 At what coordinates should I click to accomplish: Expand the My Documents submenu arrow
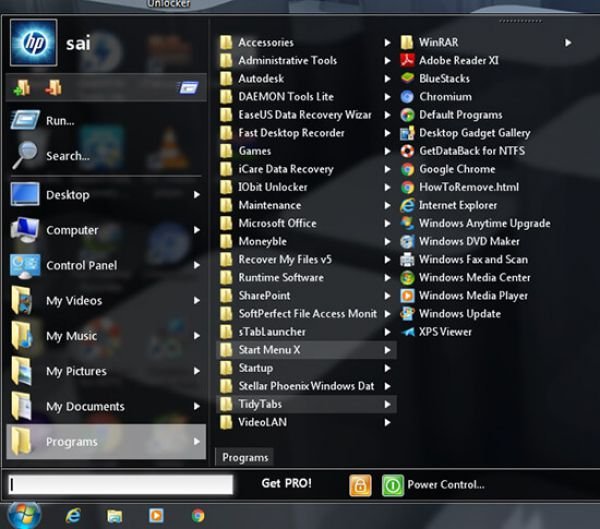[x=197, y=406]
